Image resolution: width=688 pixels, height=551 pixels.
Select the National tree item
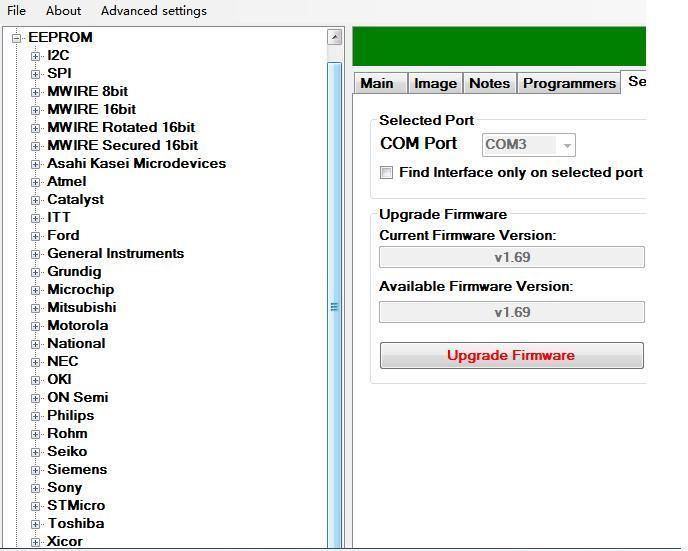(76, 343)
